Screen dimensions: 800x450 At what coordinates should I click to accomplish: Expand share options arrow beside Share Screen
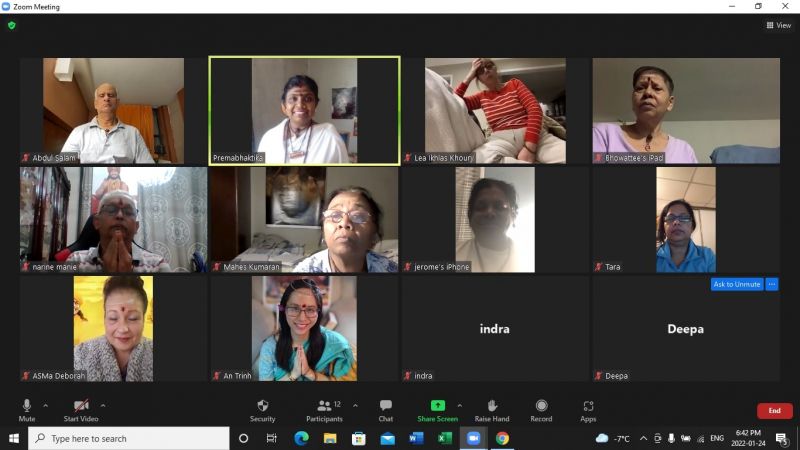[x=460, y=406]
